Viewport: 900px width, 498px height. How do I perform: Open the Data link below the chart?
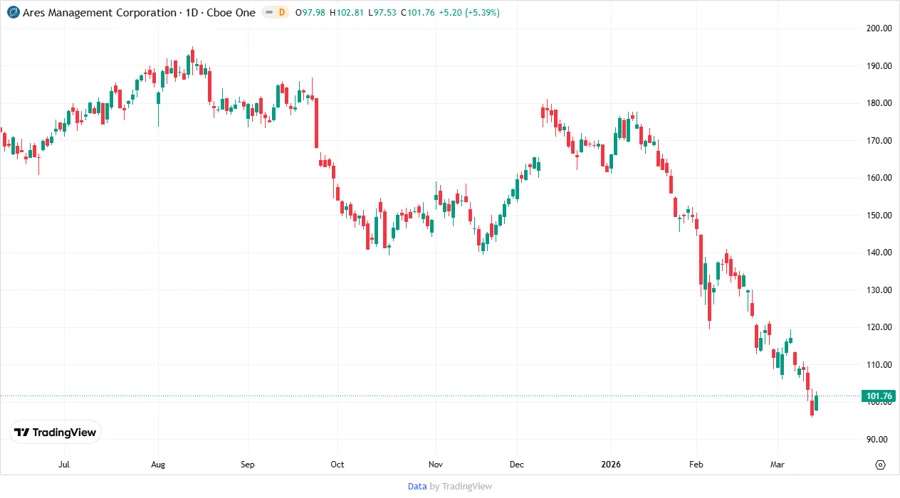[417, 486]
